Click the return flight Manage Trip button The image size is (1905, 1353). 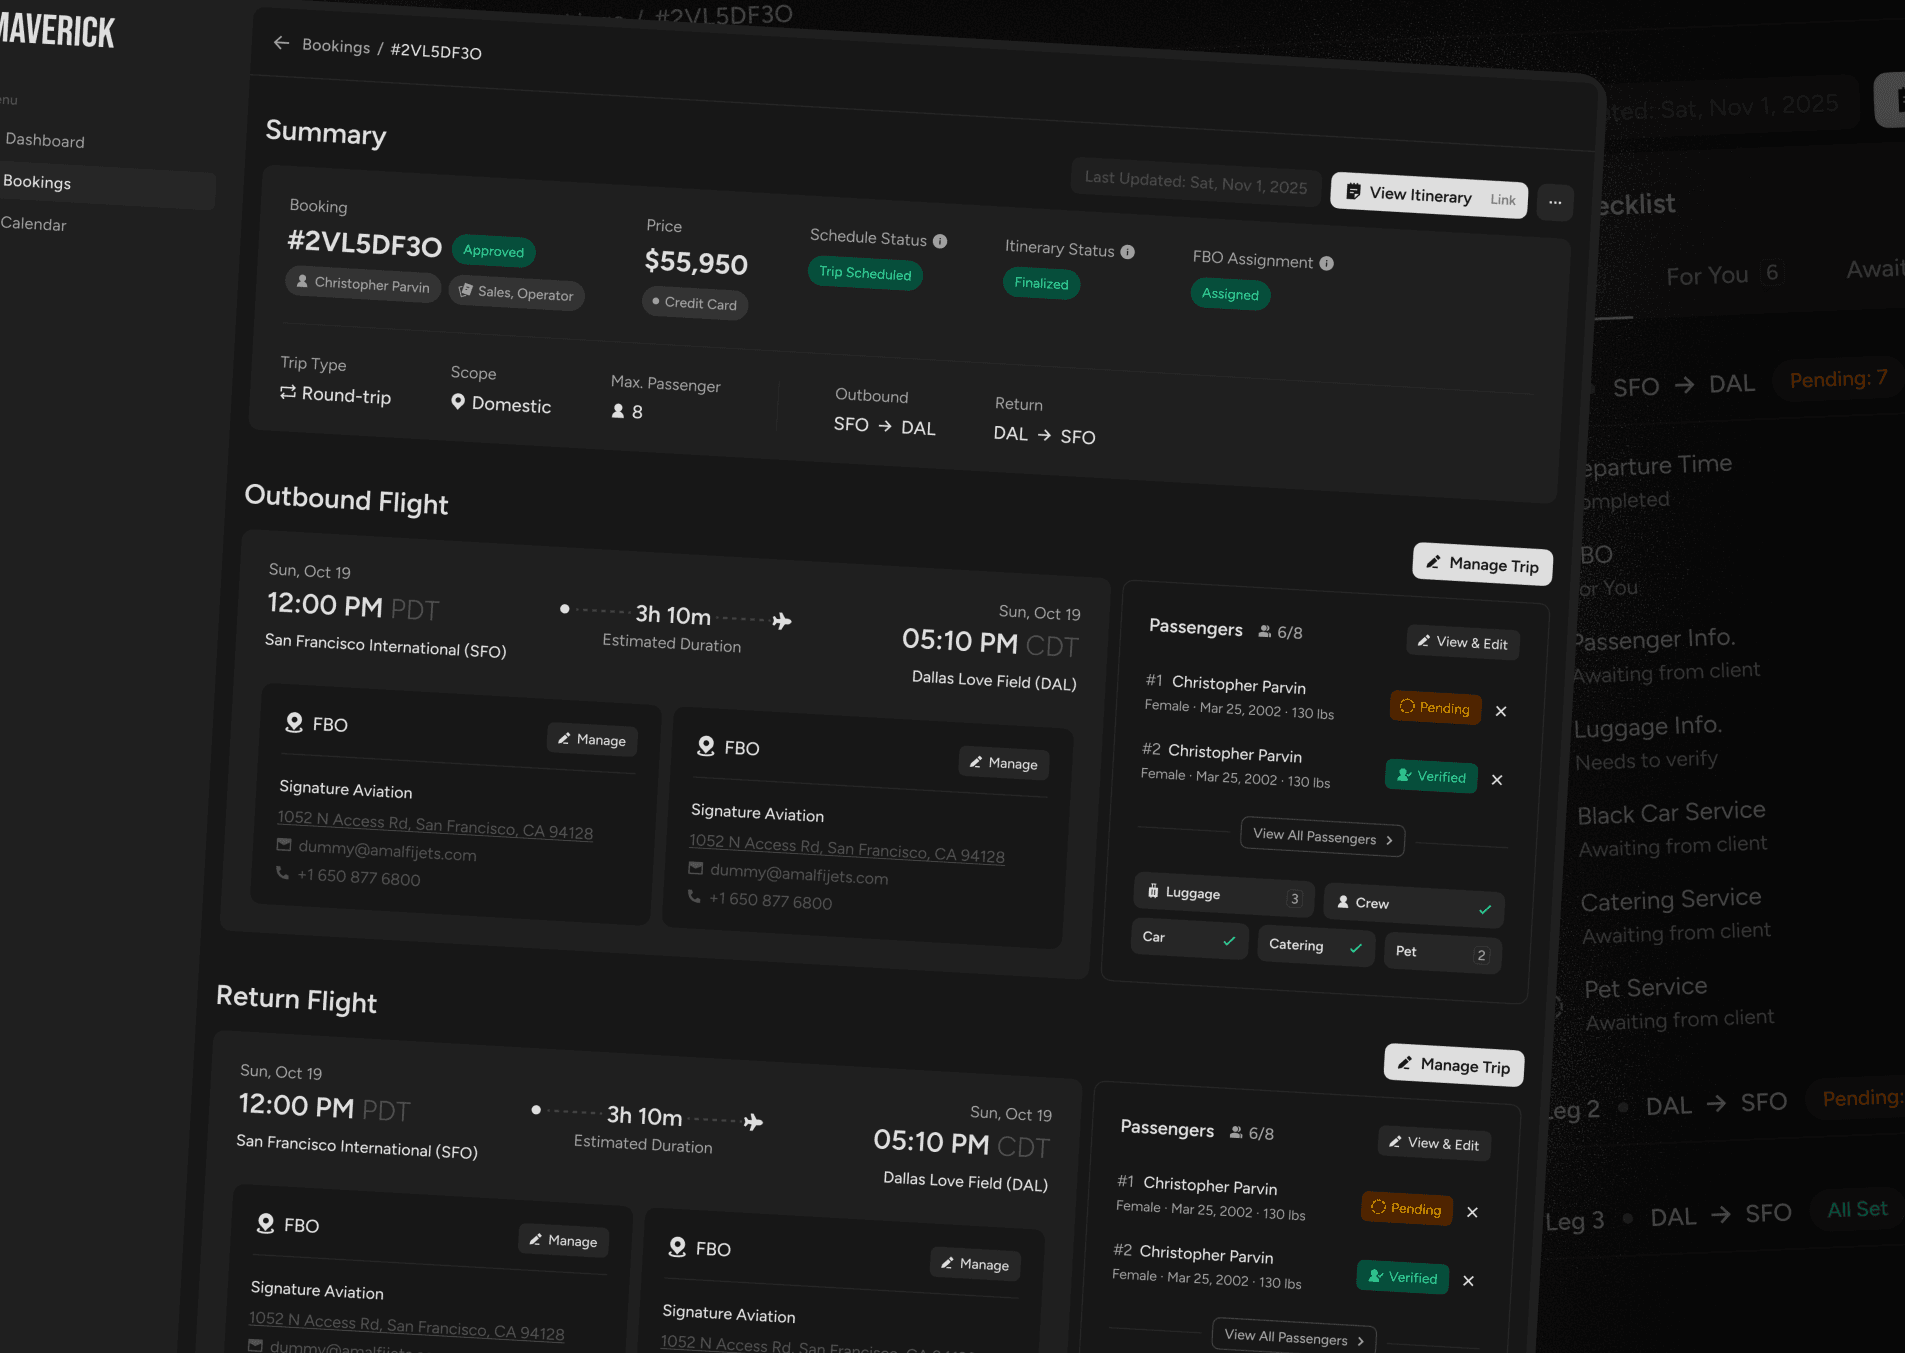(x=1453, y=1066)
